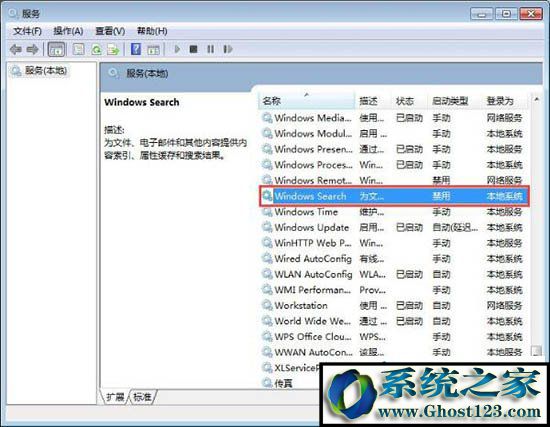Click the Refresh toolbar icon
The image size is (550, 427).
tap(96, 49)
